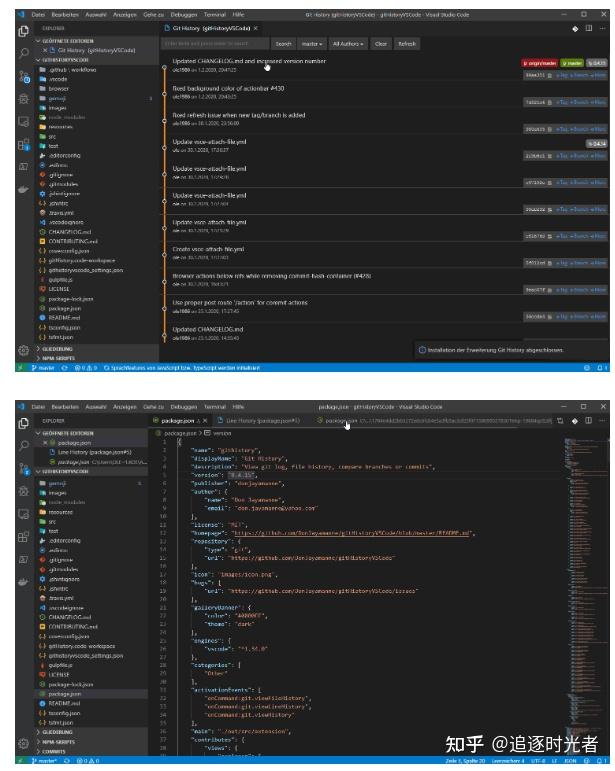Open Source Control icon in bottom window

click(x=24, y=469)
